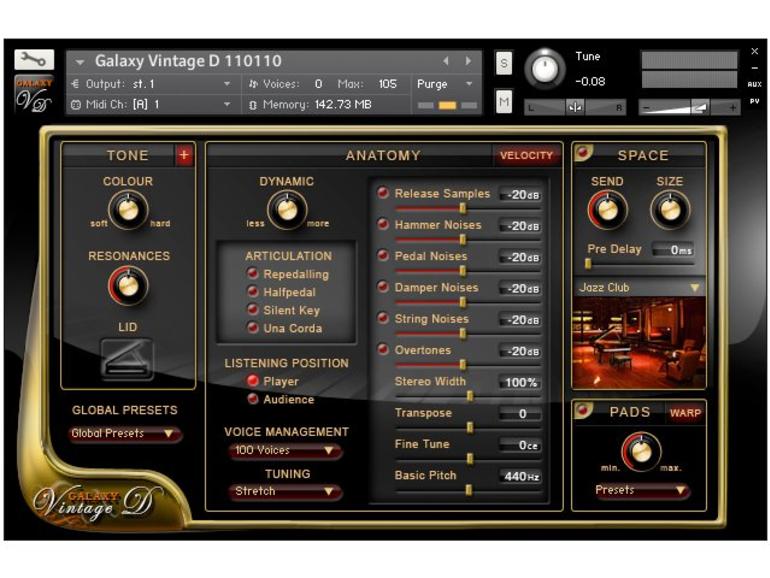770x578 pixels.
Task: Click the Basic Pitch 440Hz value field
Action: tap(521, 476)
